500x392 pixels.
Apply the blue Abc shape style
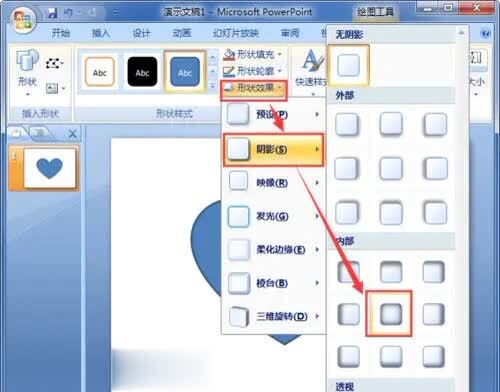pos(185,71)
